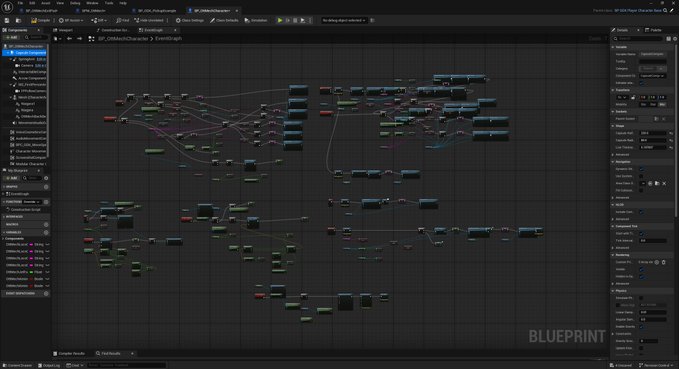Open the Tools menu

109,3
